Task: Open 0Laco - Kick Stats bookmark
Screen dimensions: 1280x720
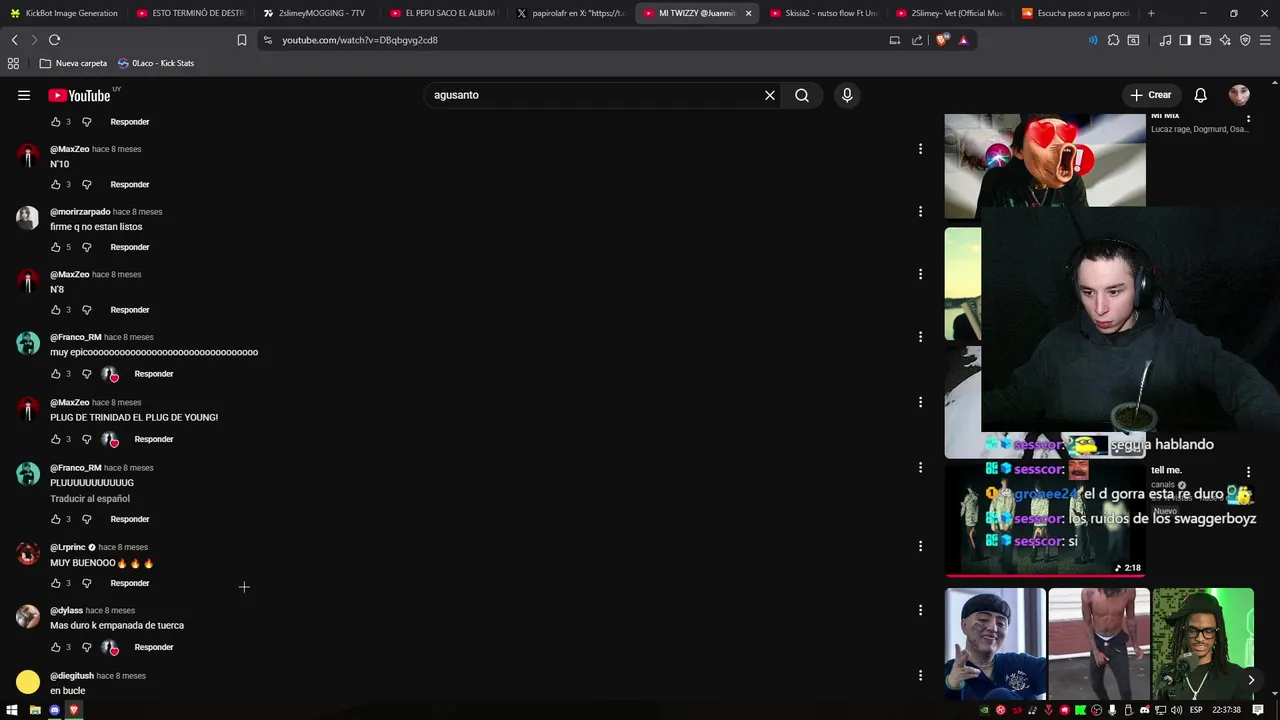Action: [156, 63]
